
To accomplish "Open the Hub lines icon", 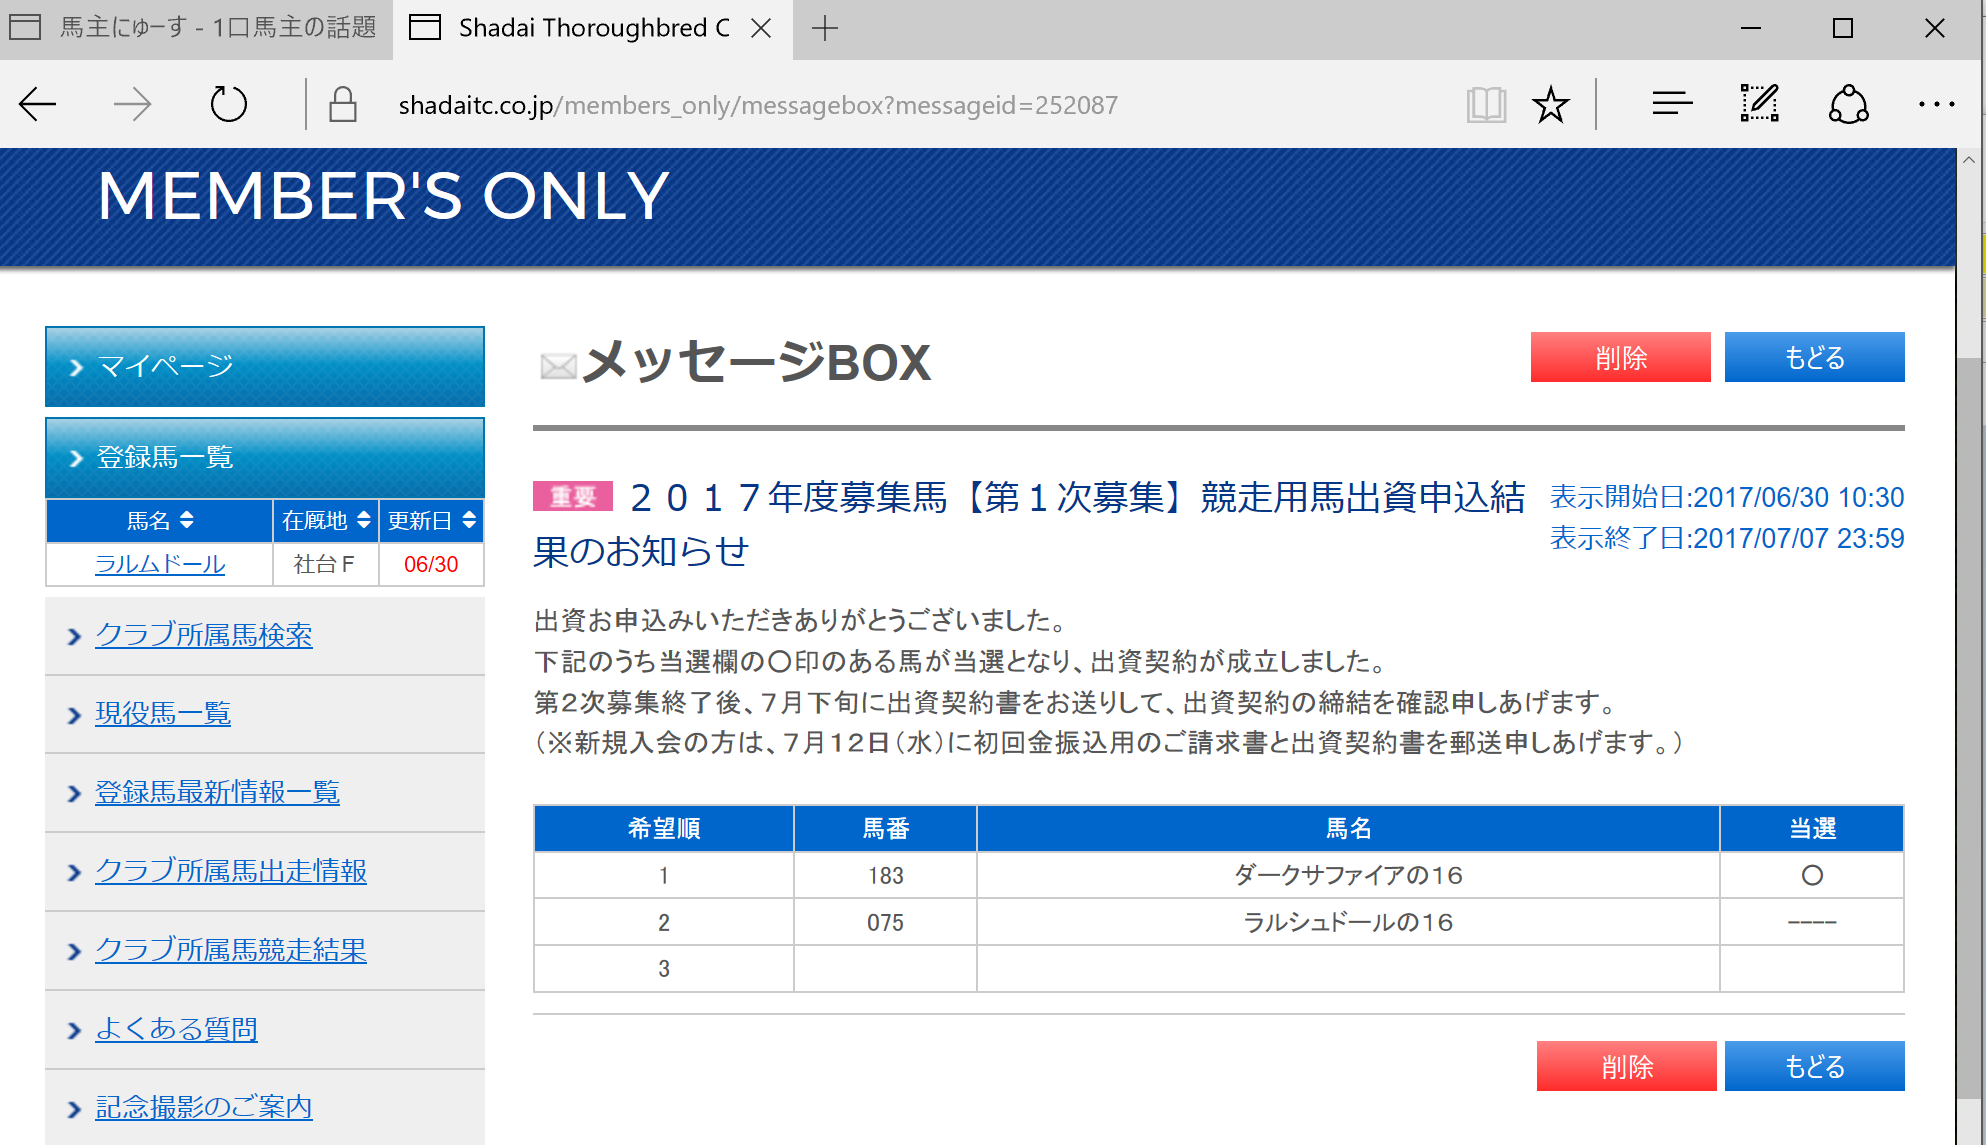I will tap(1672, 104).
